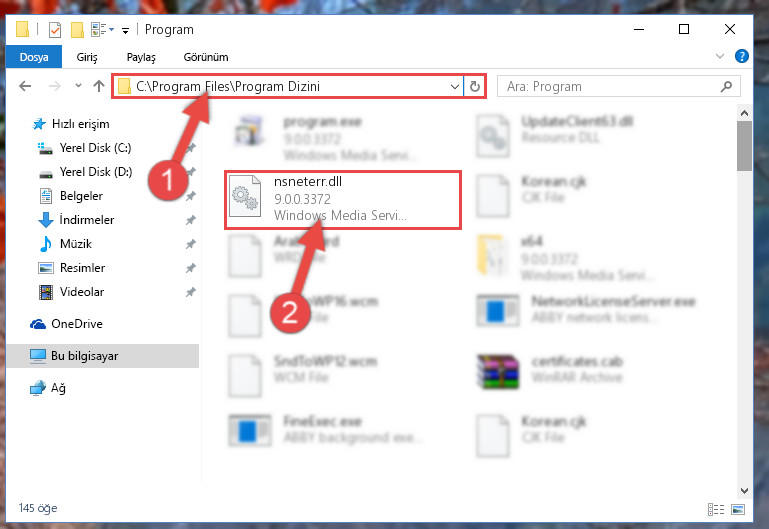Click the search magnifier icon
The height and width of the screenshot is (529, 769).
(x=726, y=87)
